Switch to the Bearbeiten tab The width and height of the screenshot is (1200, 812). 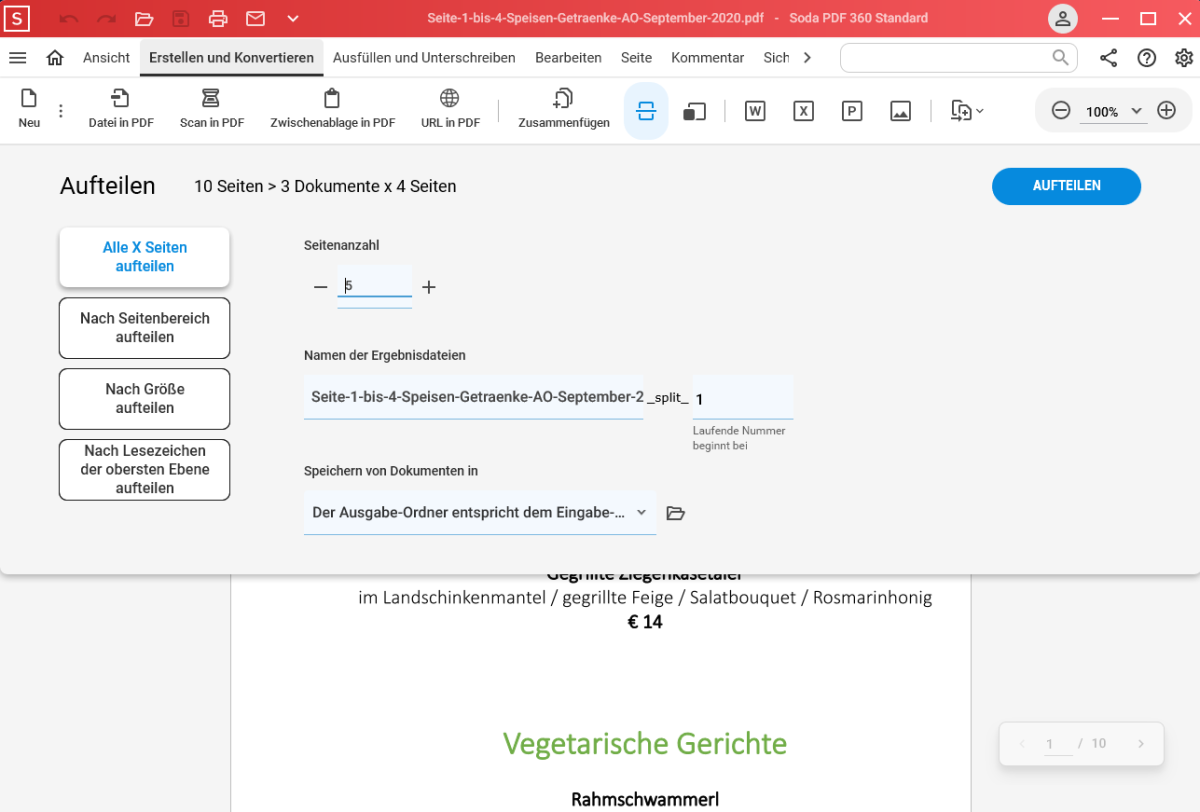[568, 58]
